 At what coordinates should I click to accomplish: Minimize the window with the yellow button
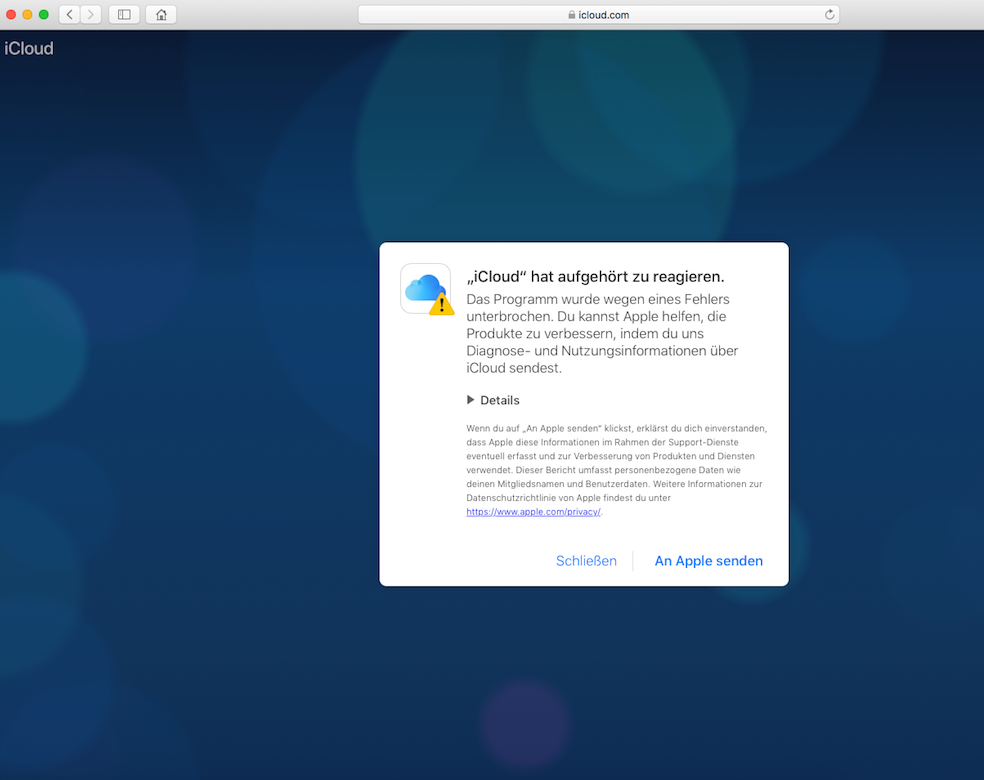pos(27,14)
